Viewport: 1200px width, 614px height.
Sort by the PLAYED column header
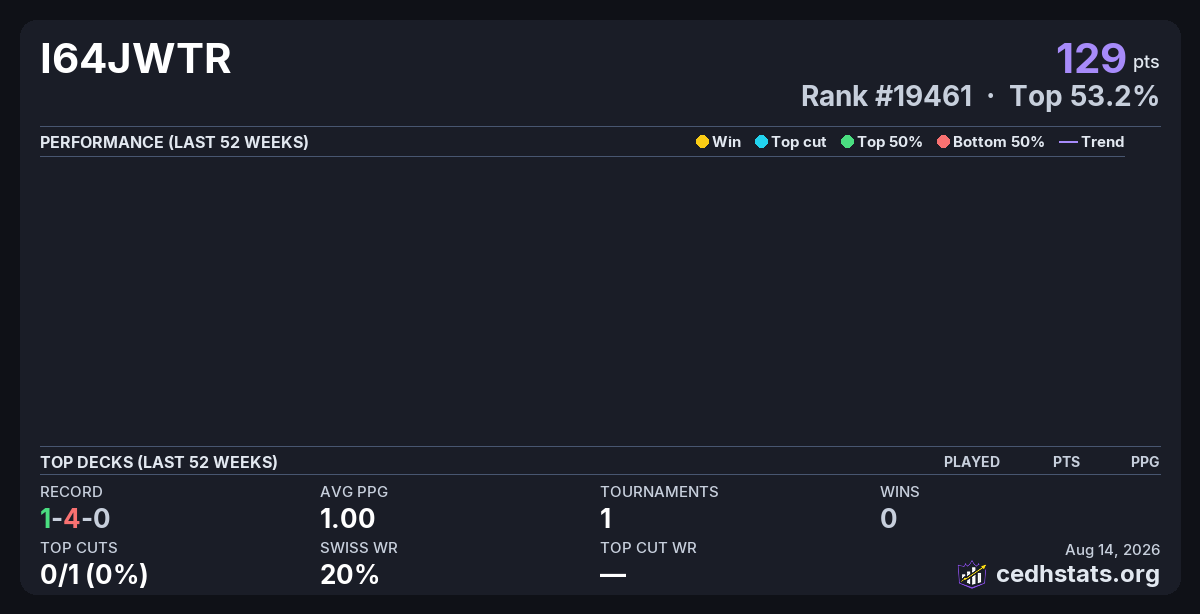pyautogui.click(x=972, y=462)
